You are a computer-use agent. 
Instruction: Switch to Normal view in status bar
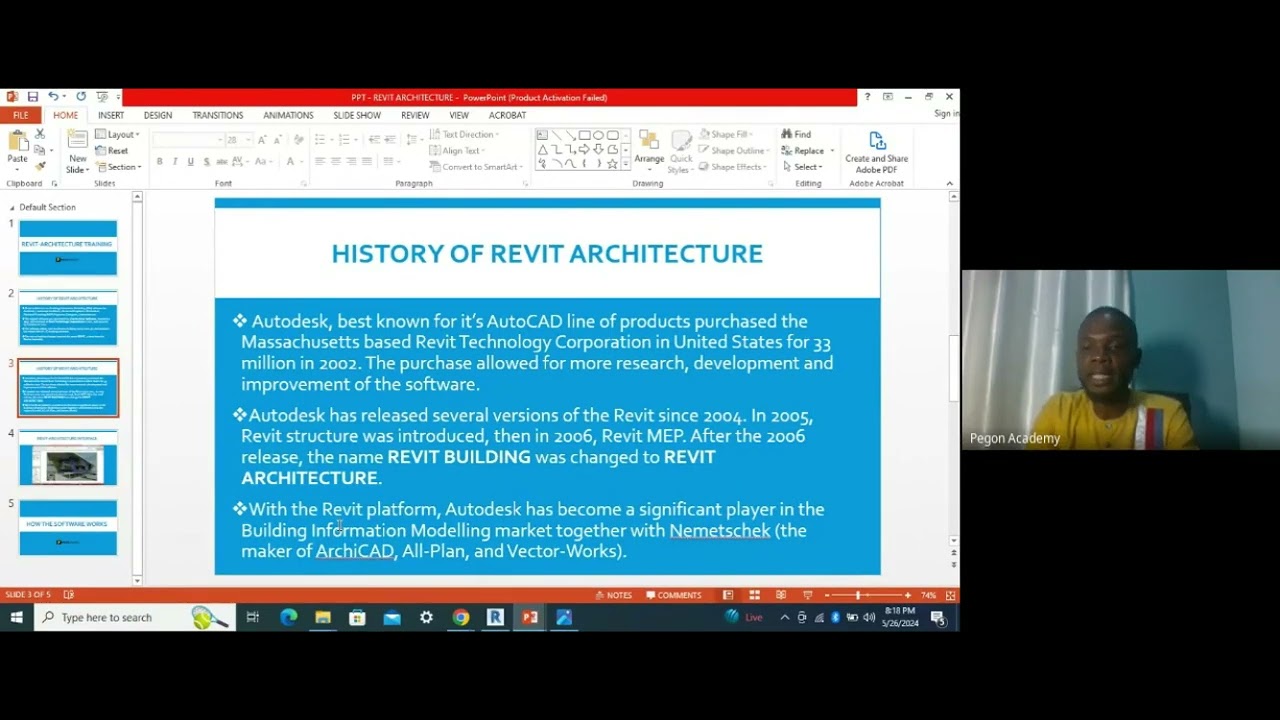[x=728, y=595]
